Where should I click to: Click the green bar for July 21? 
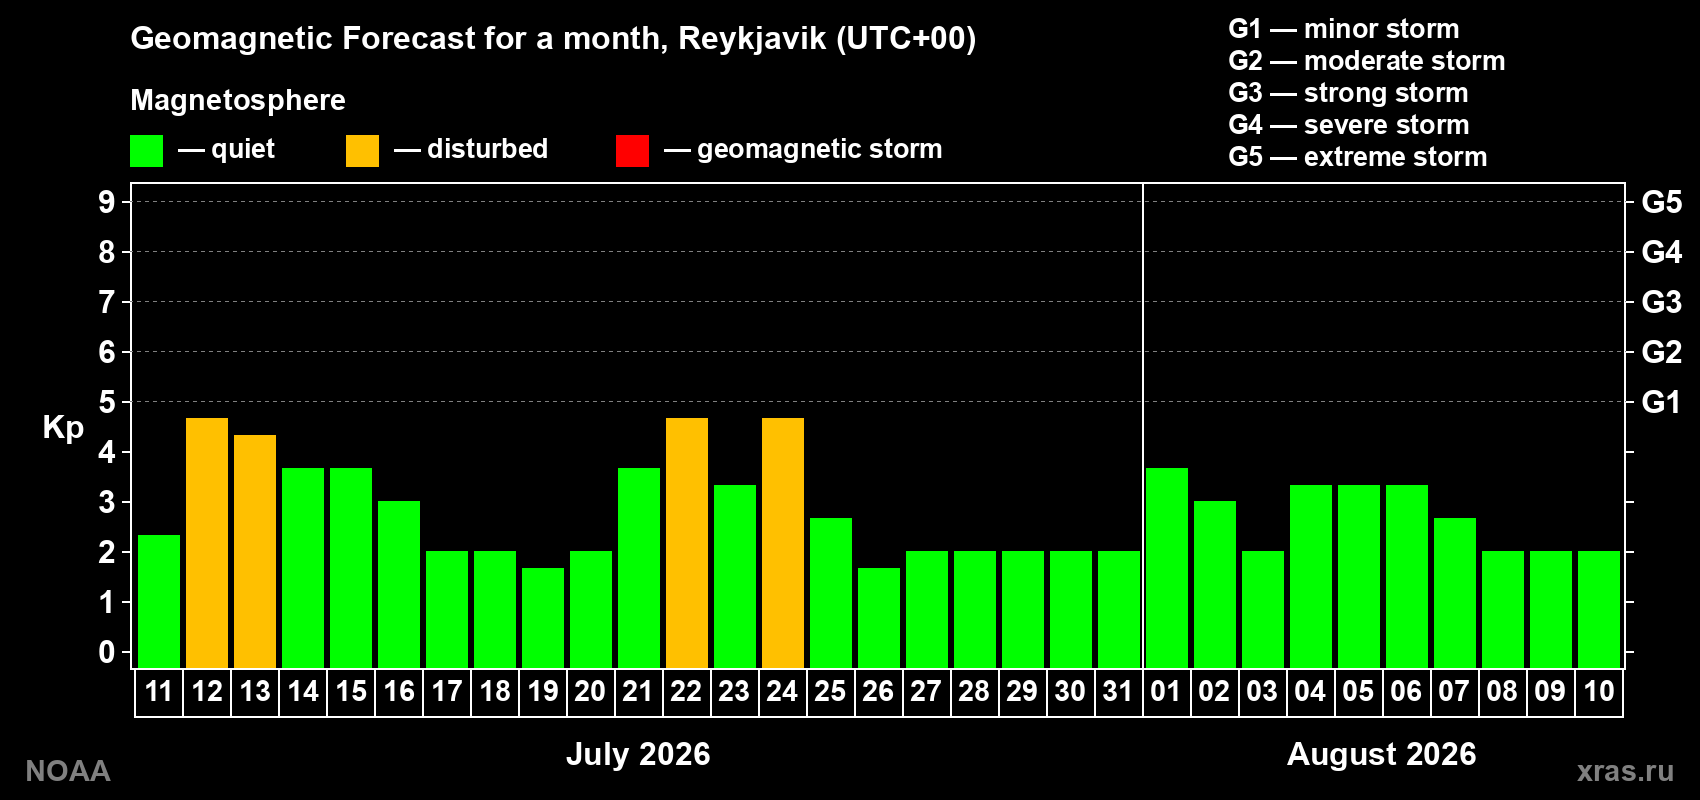639,568
